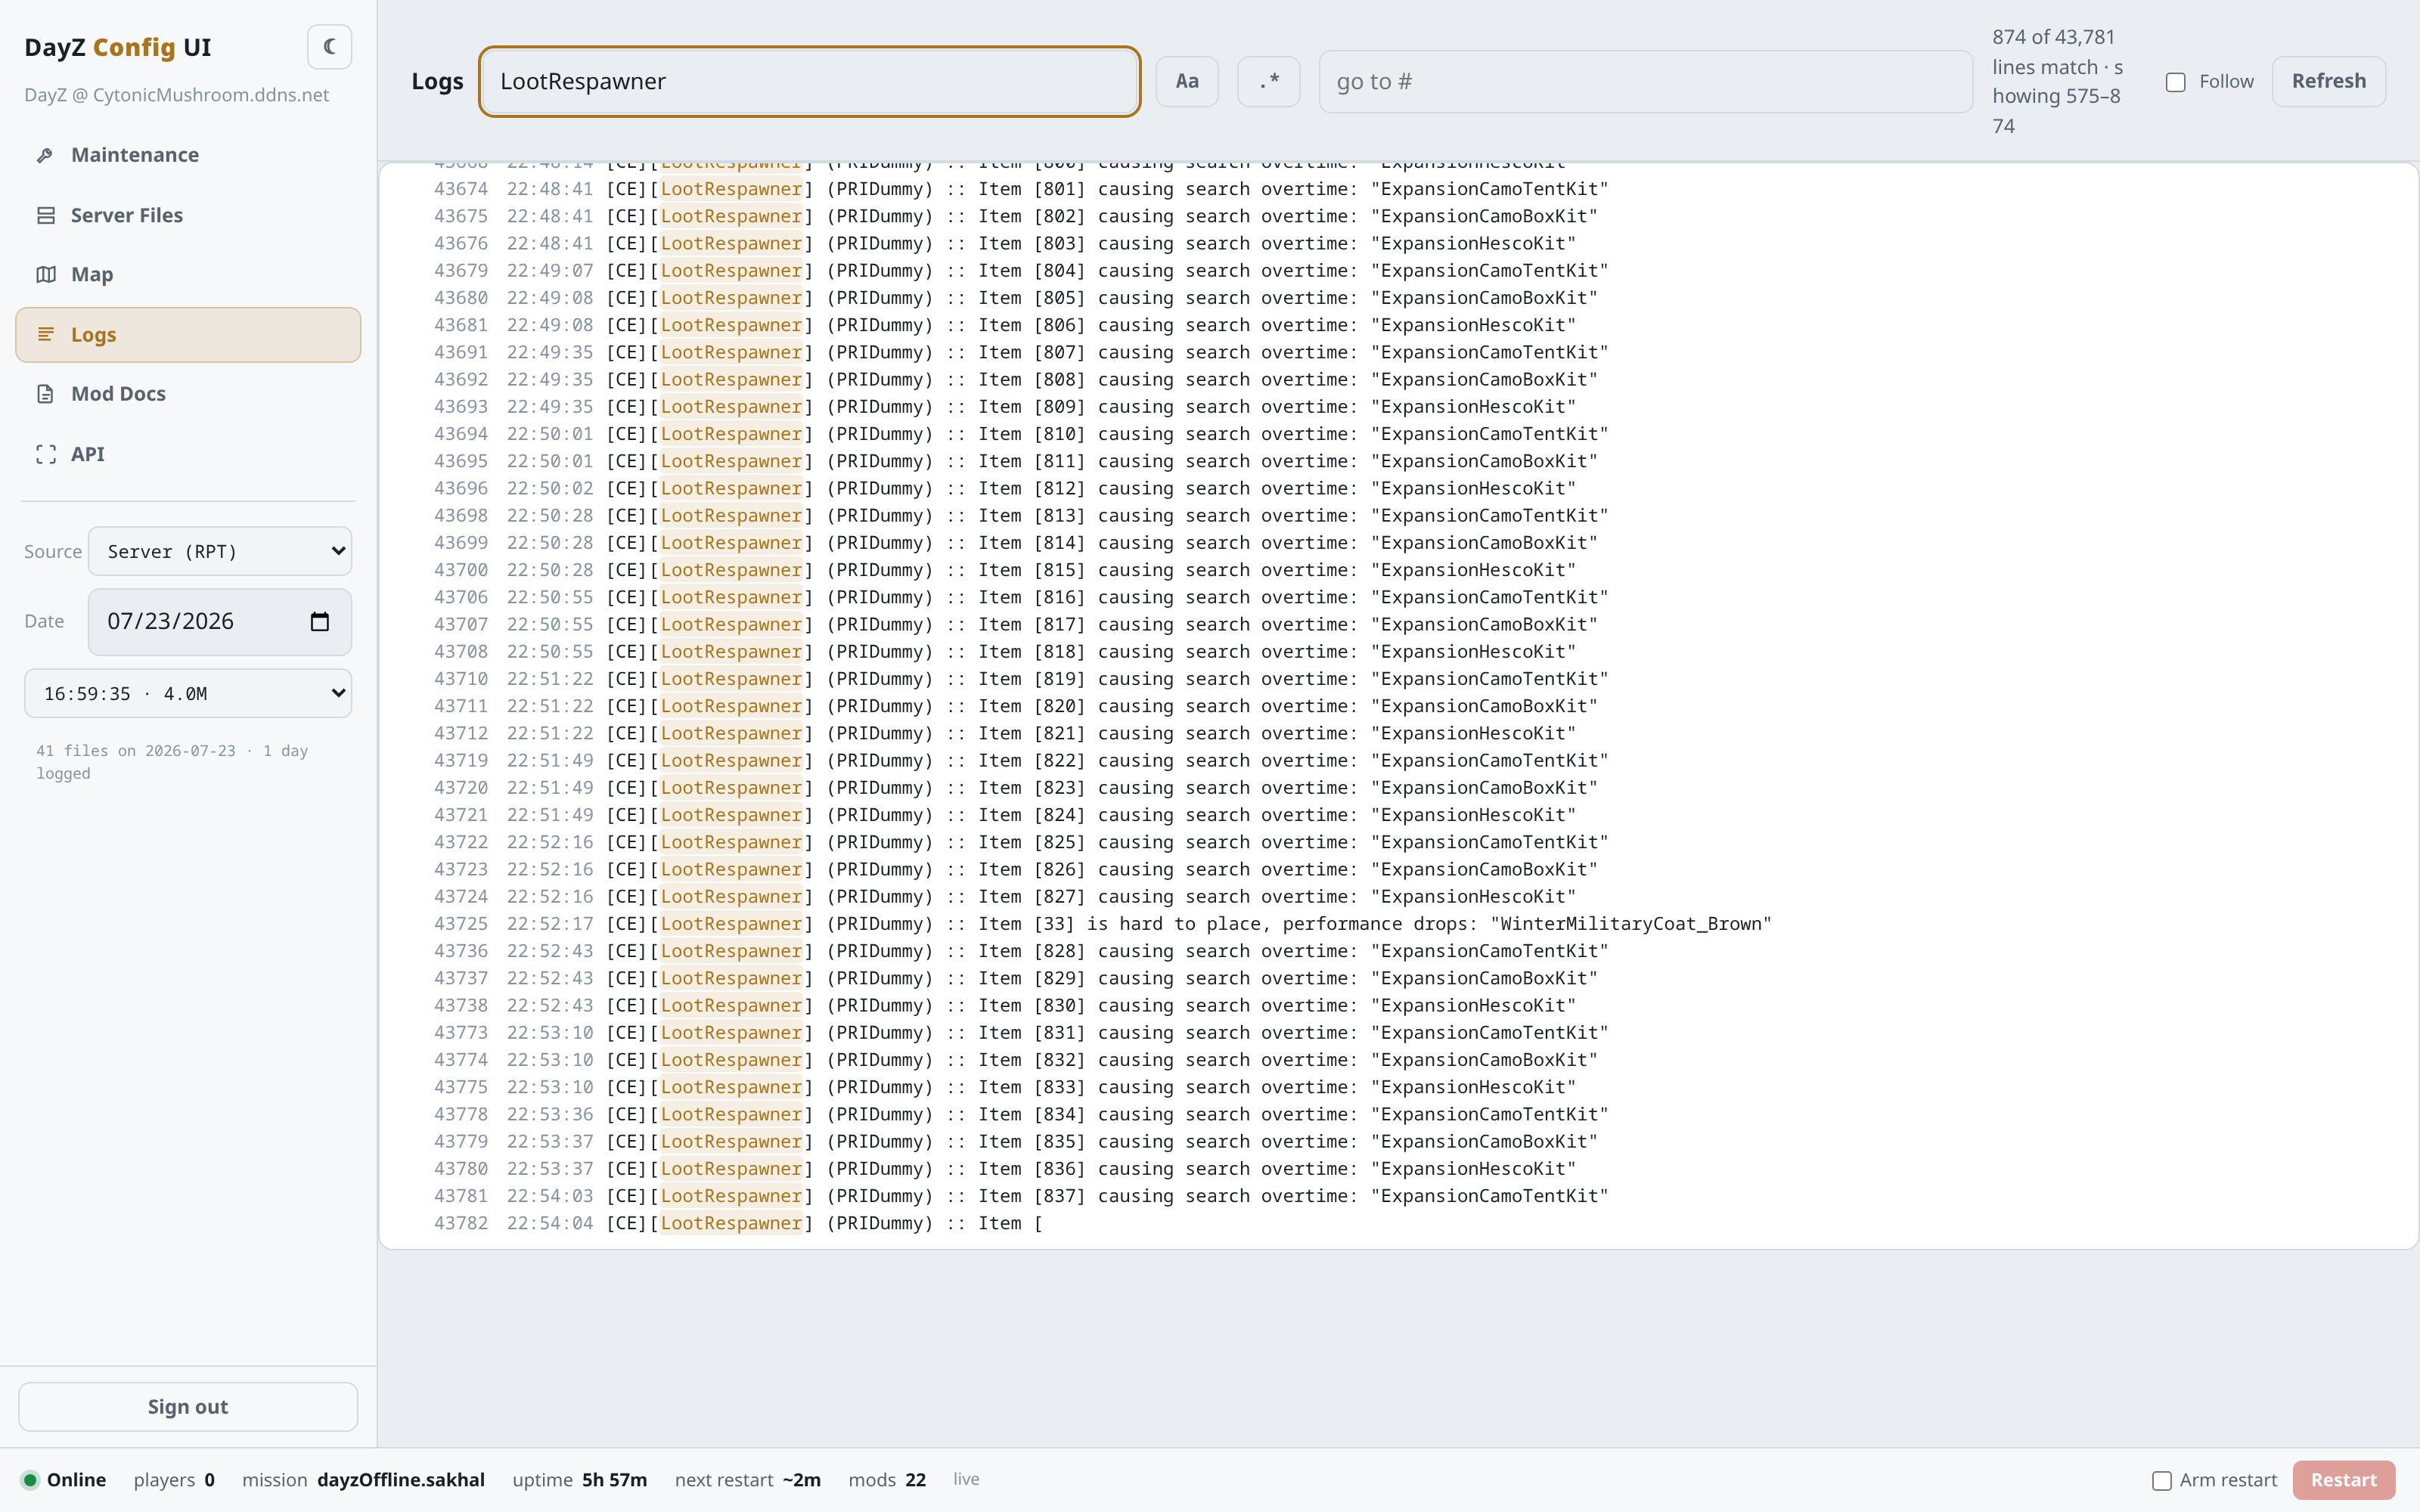The height and width of the screenshot is (1512, 2420).
Task: Go to Server Files
Action: point(188,215)
